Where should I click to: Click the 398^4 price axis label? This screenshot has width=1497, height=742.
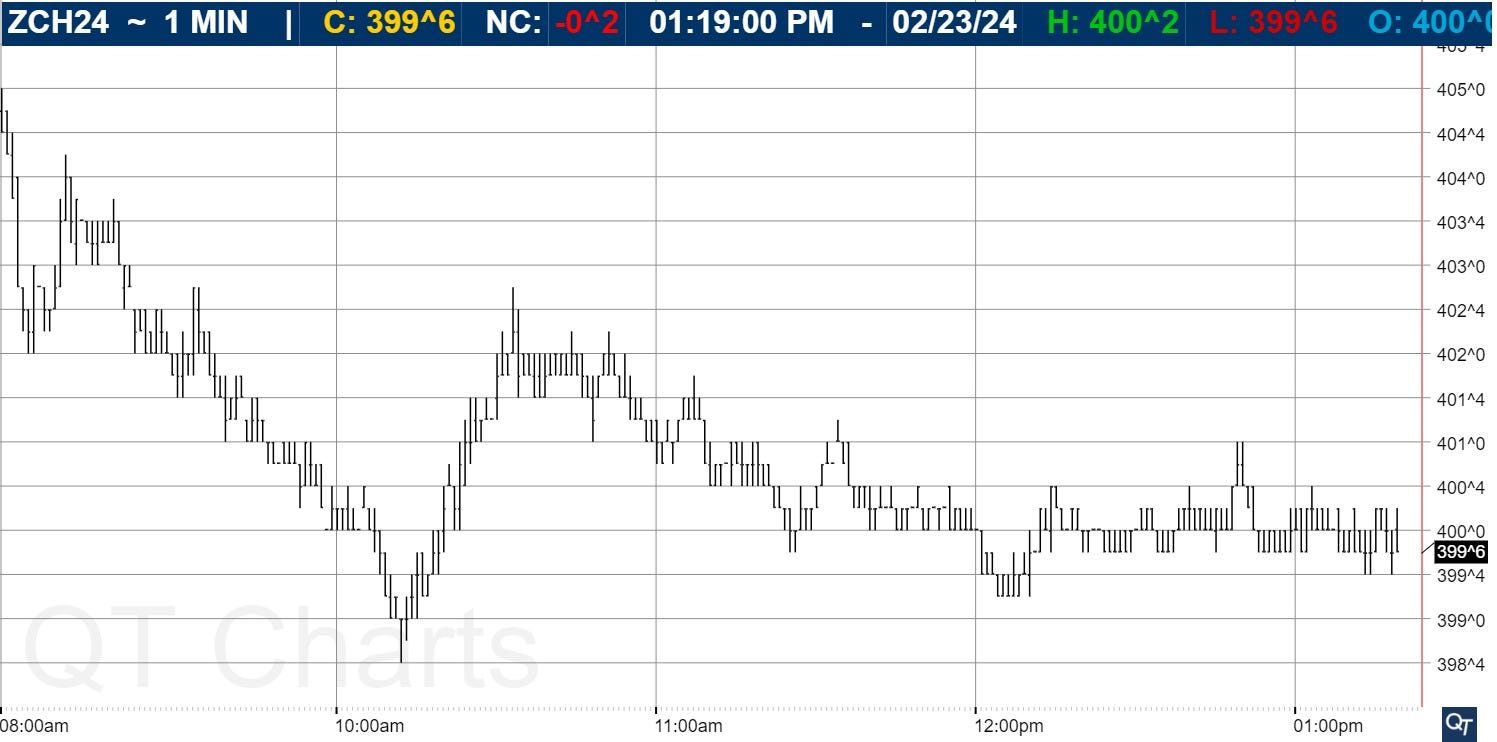[x=1459, y=664]
